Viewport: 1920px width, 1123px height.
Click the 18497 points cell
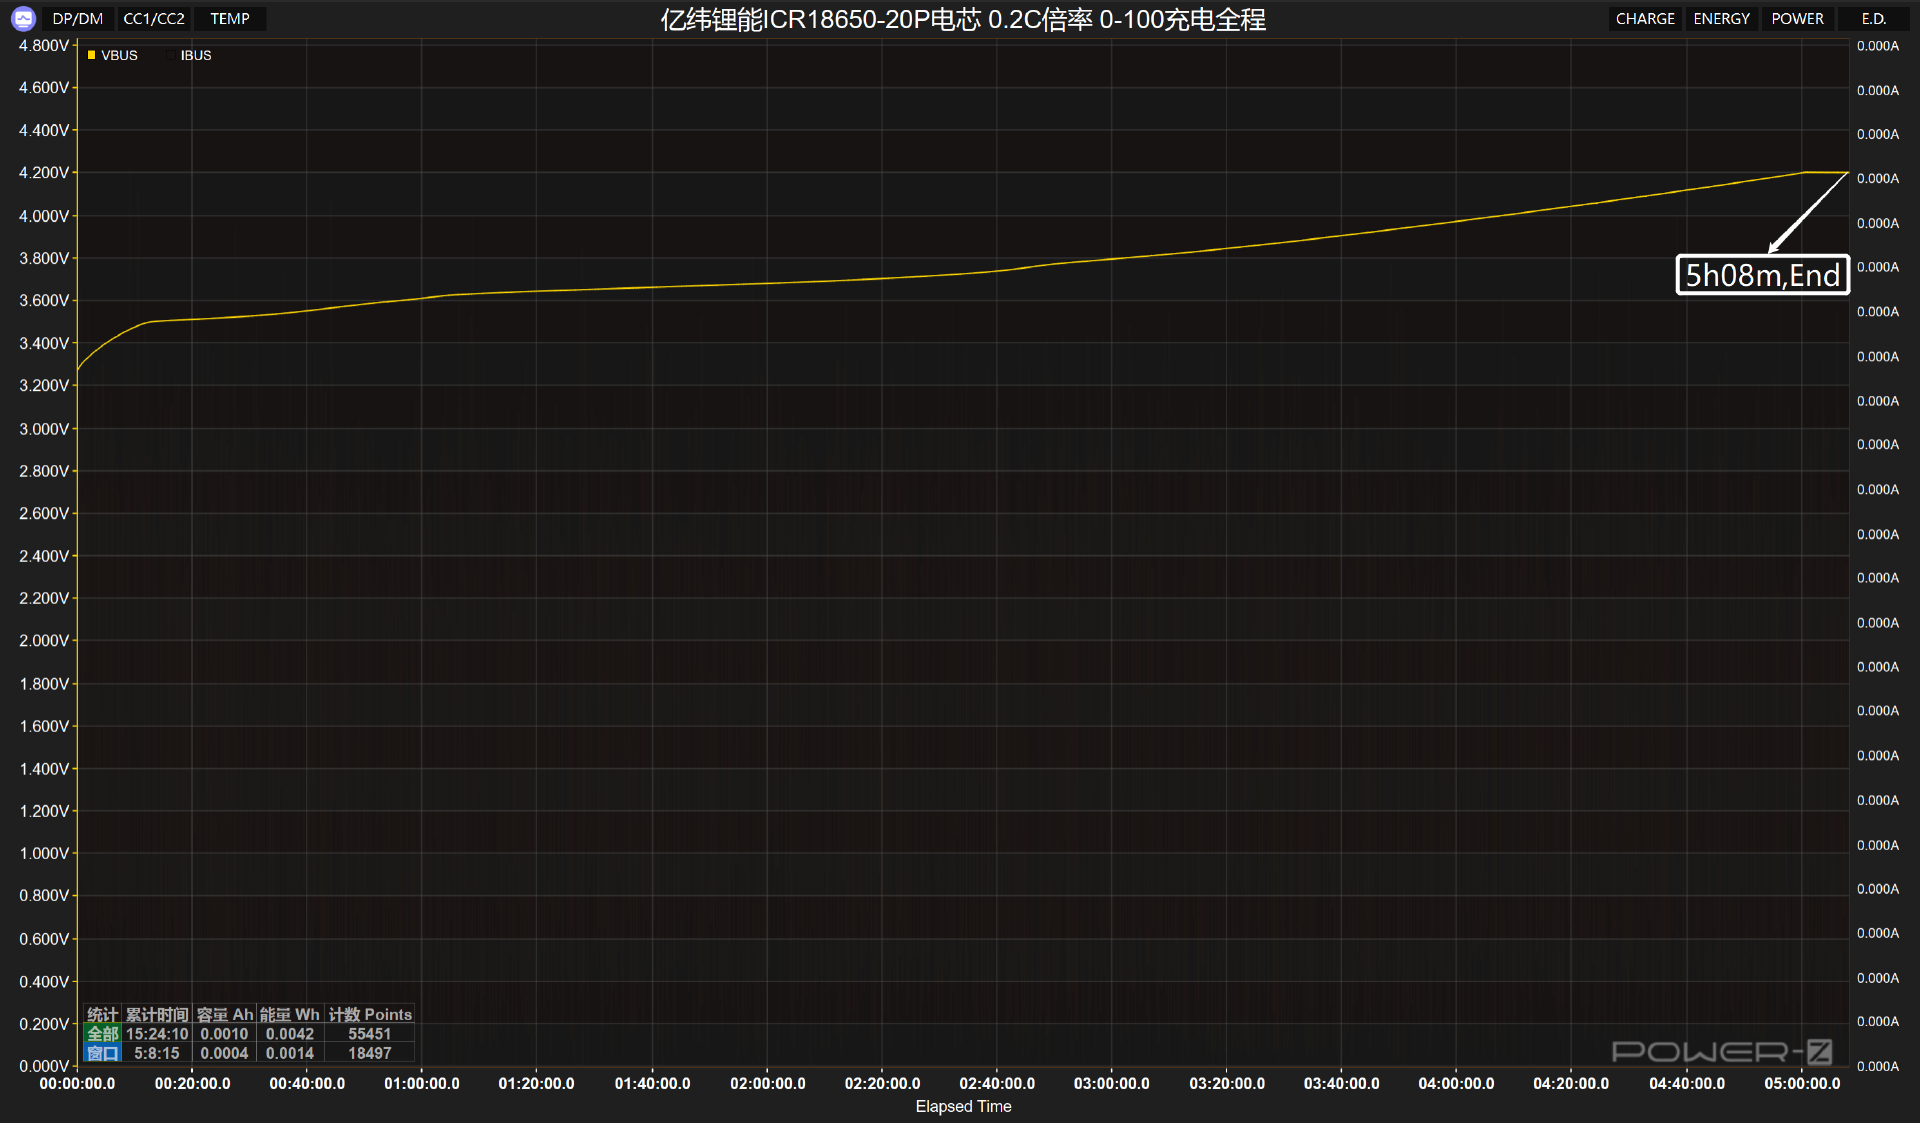[370, 1053]
